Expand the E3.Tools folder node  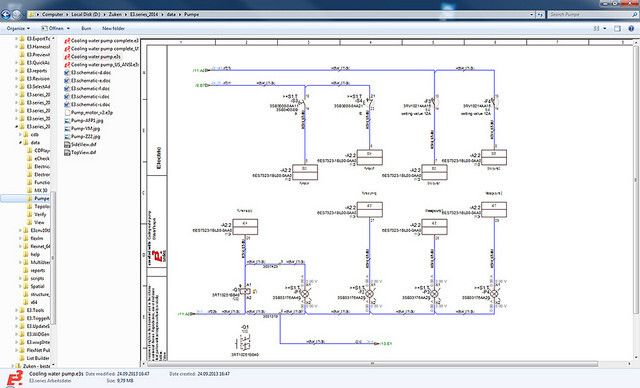(16, 310)
